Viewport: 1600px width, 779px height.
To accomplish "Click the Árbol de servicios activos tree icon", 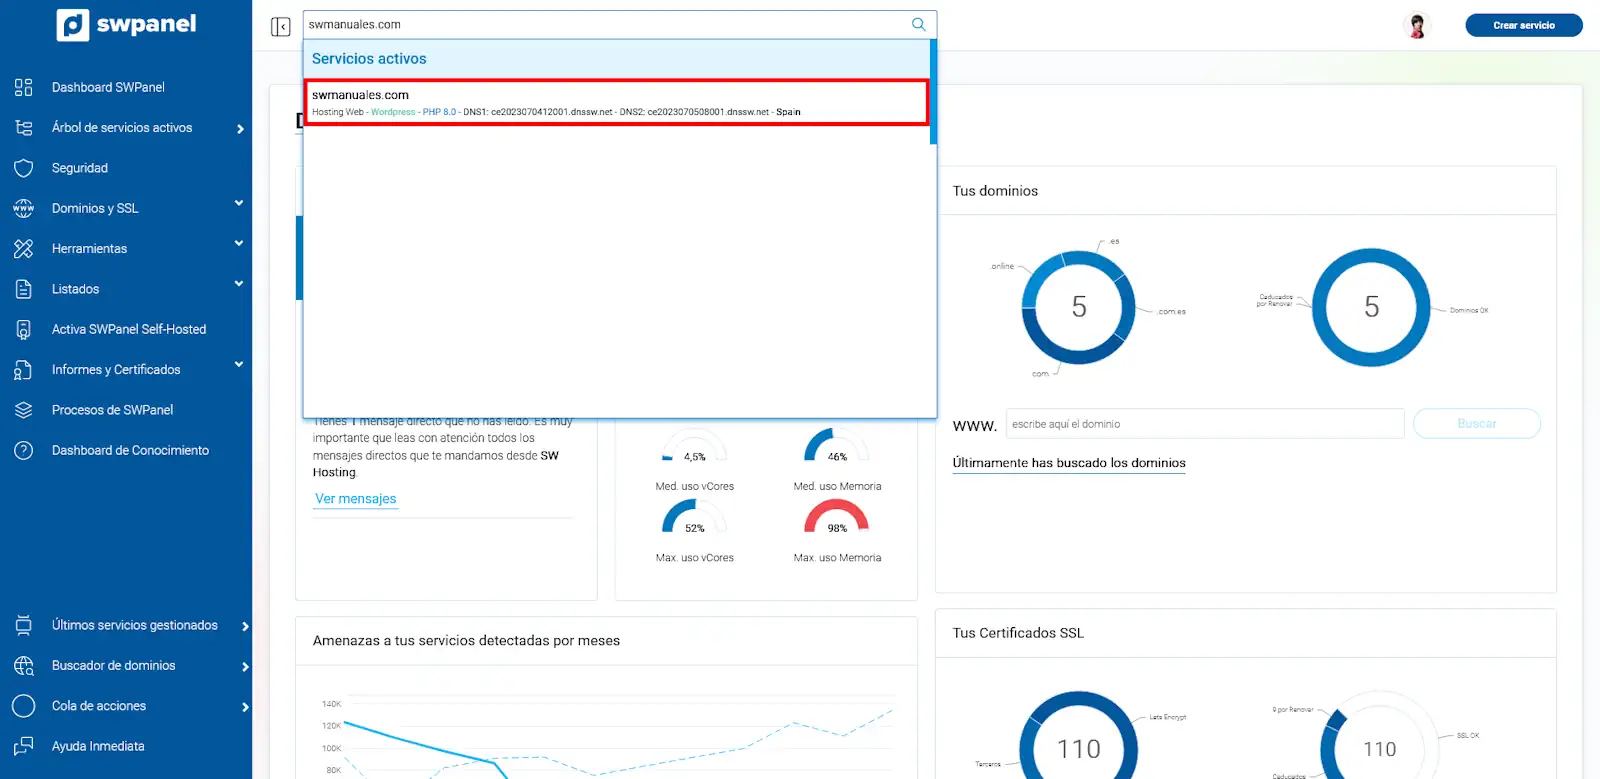I will [24, 128].
